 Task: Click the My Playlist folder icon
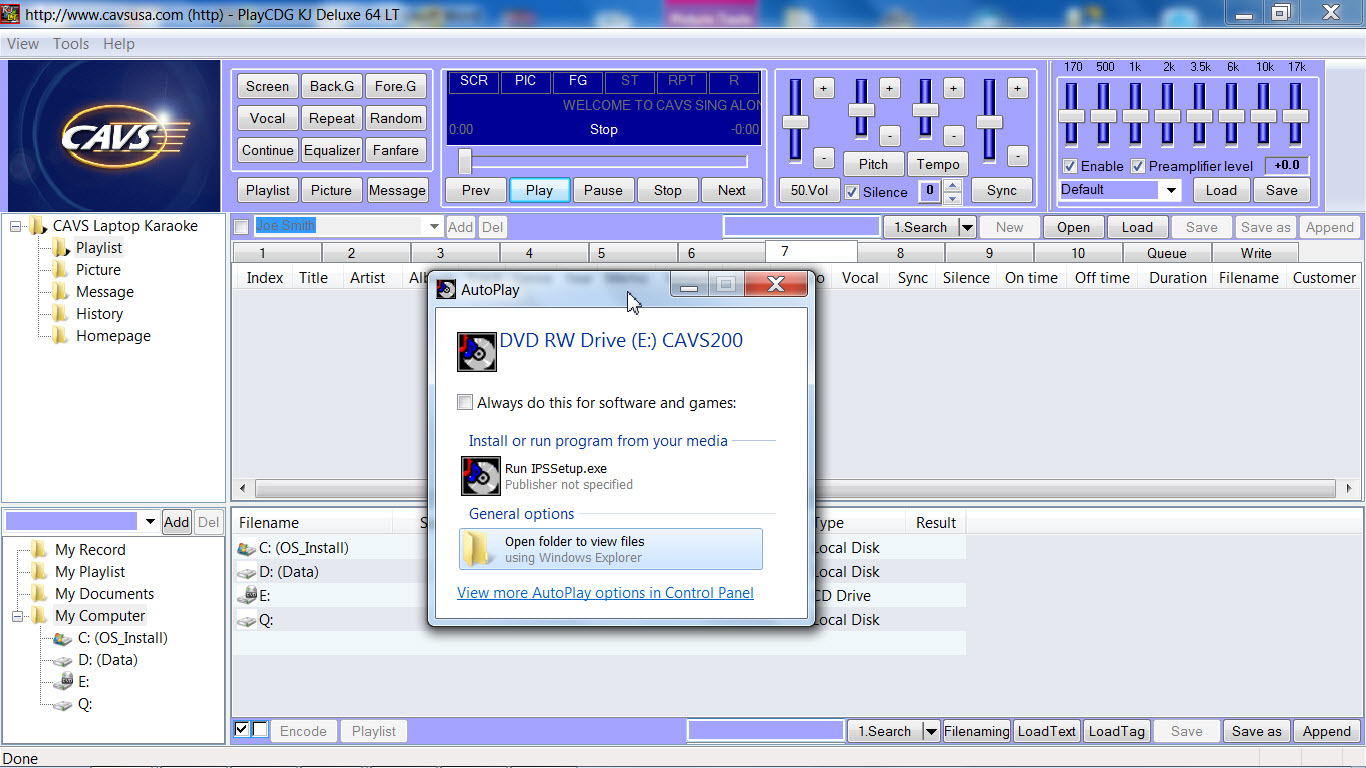[40, 572]
